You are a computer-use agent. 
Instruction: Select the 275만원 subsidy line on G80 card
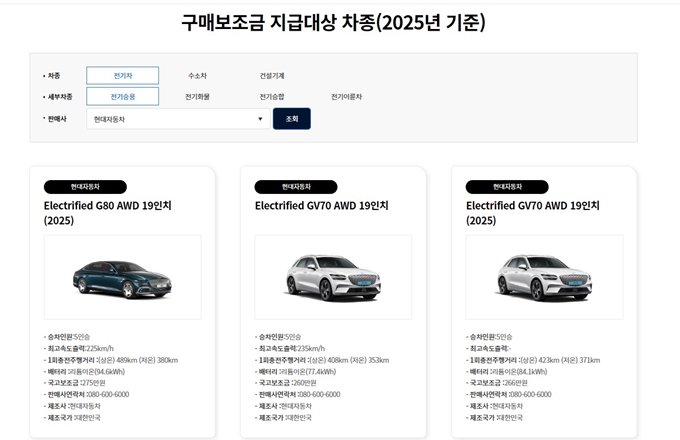(75, 383)
